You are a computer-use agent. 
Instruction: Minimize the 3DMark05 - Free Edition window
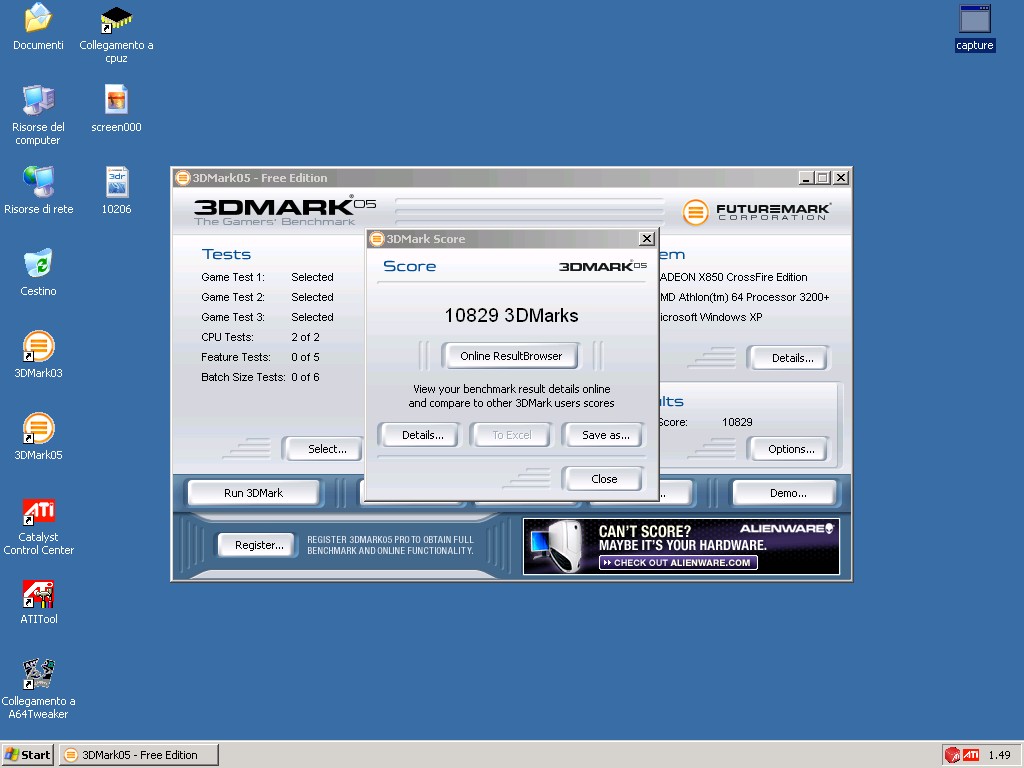[807, 178]
